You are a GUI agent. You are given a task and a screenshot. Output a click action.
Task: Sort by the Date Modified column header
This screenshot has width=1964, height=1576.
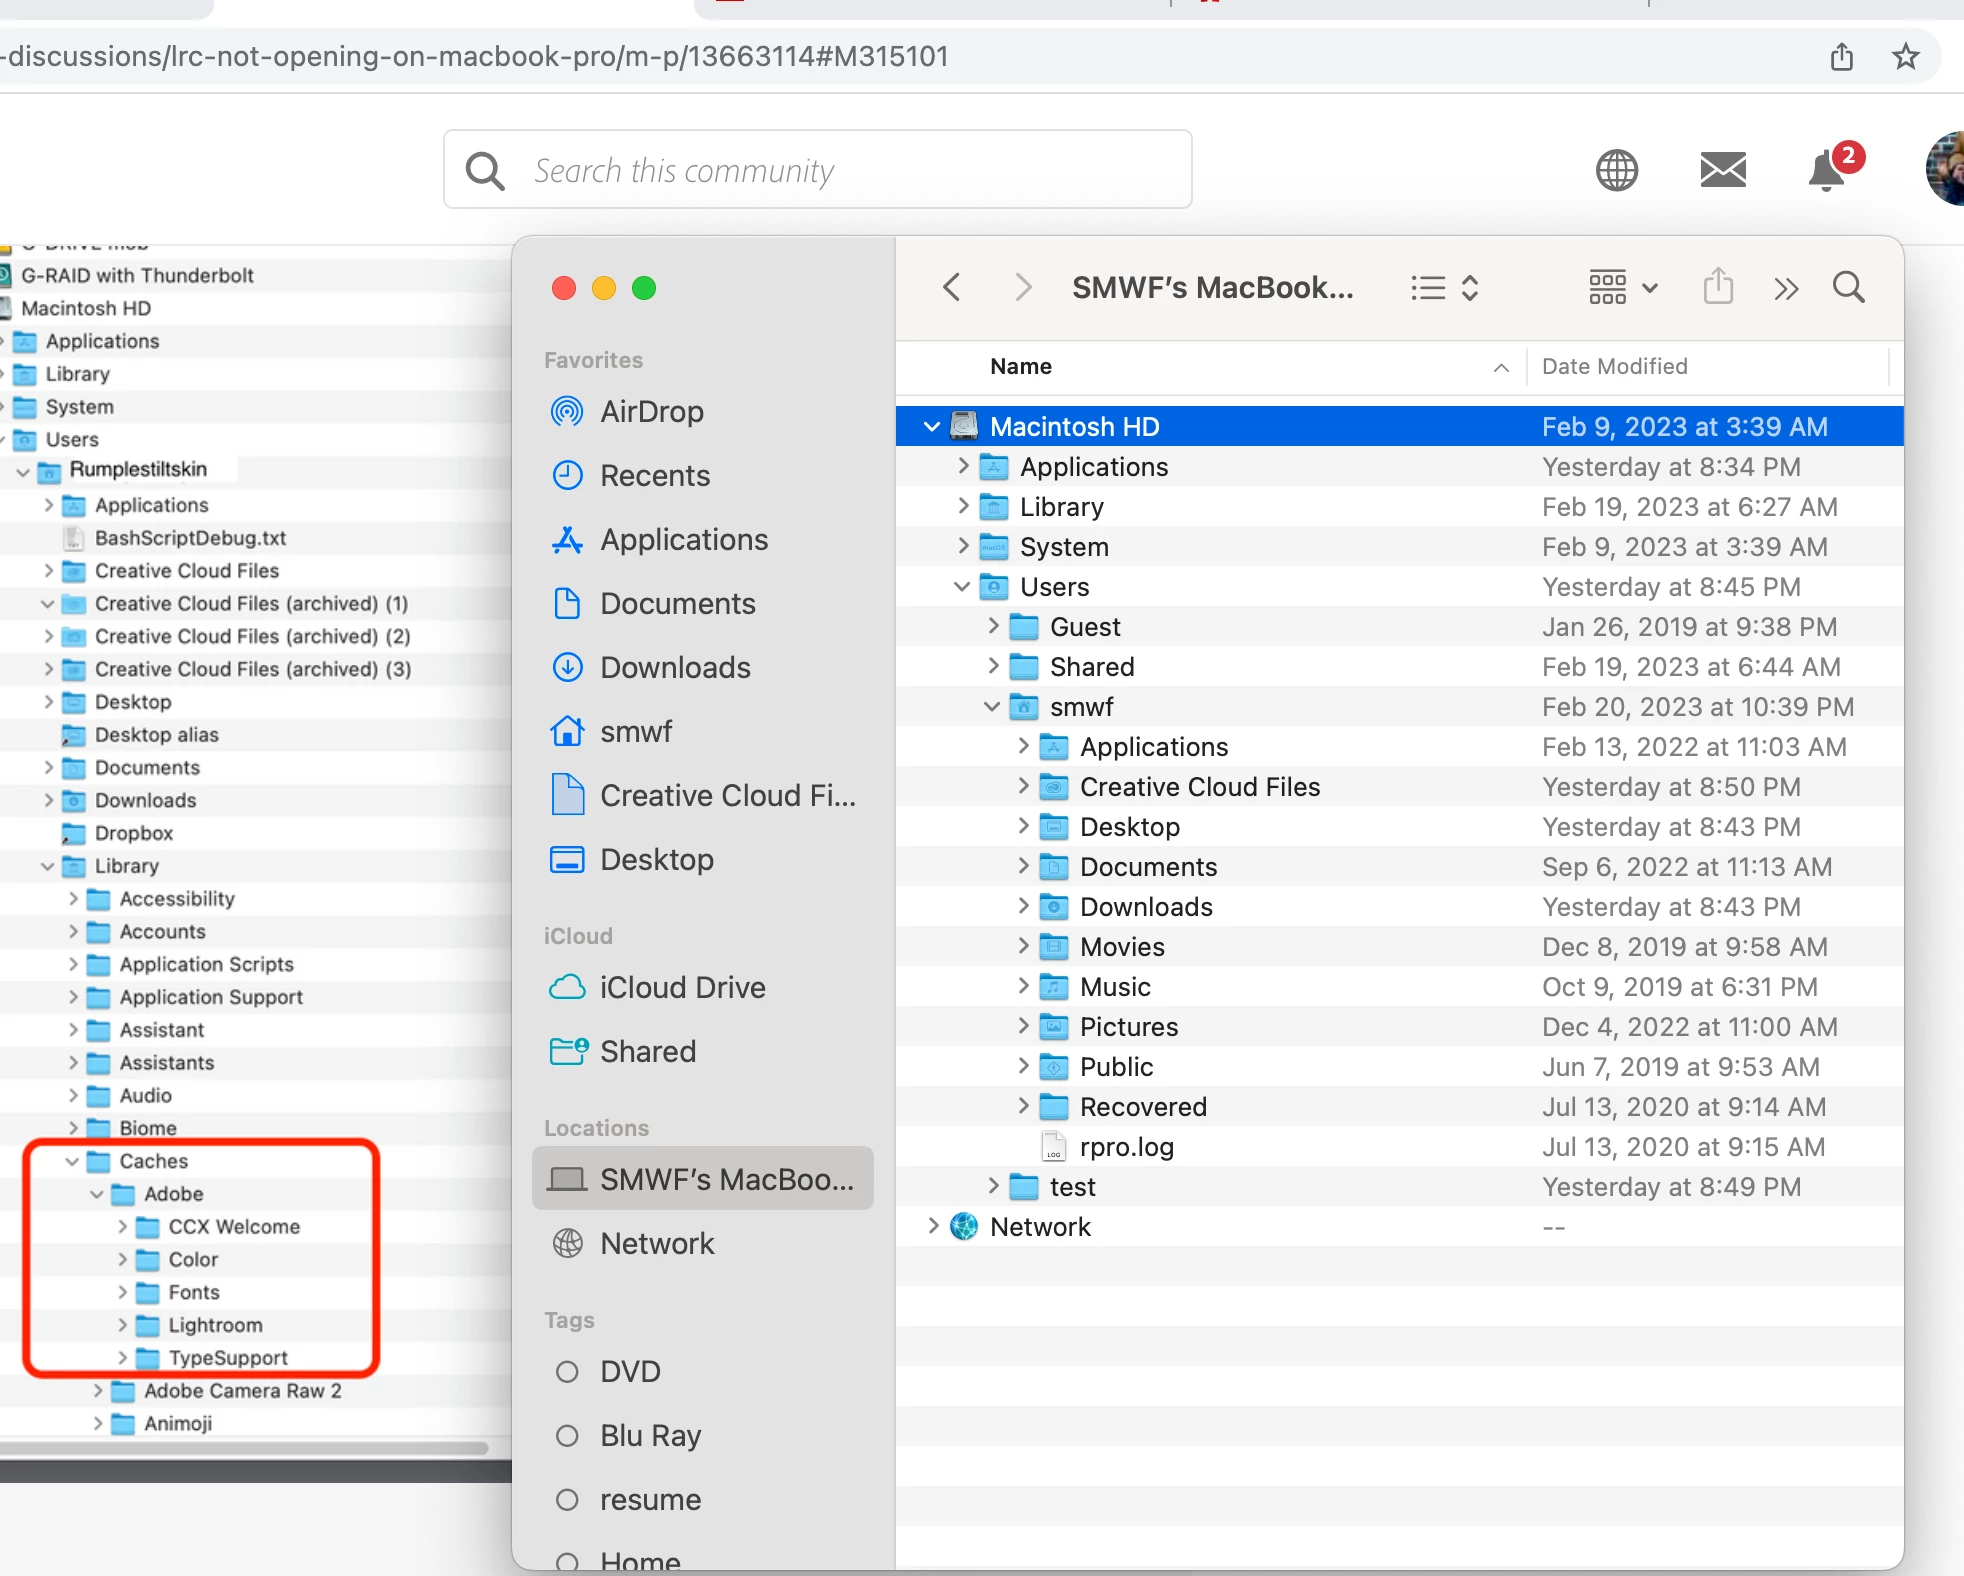tap(1614, 366)
